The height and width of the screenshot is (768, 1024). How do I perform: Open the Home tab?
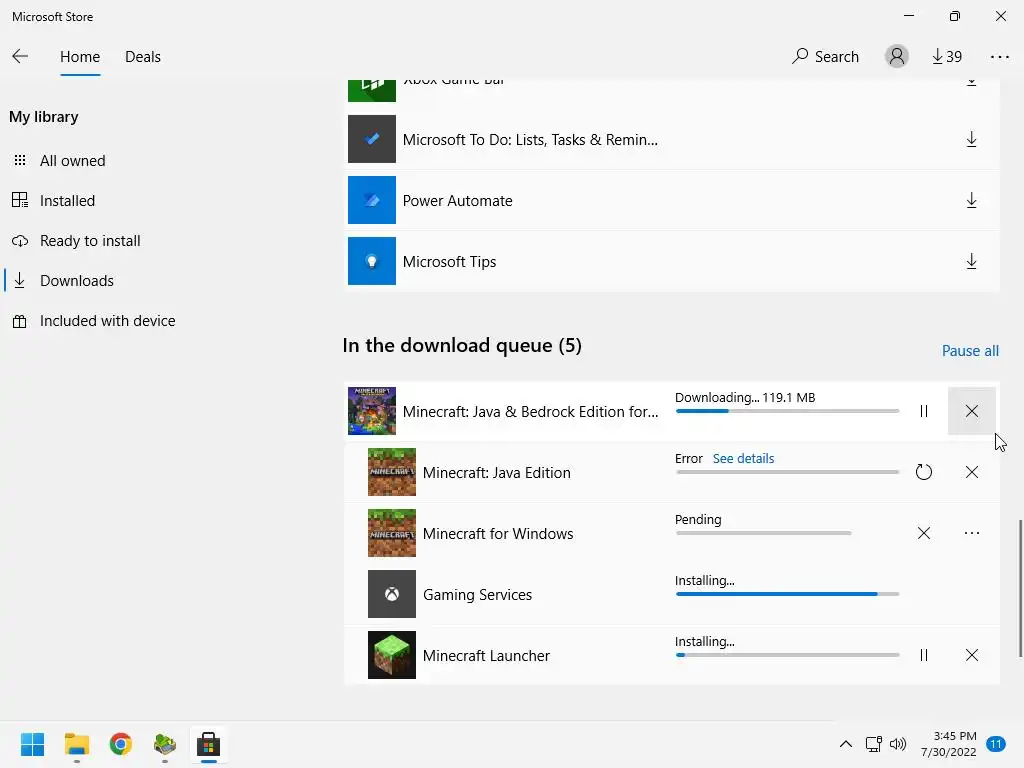pyautogui.click(x=80, y=57)
